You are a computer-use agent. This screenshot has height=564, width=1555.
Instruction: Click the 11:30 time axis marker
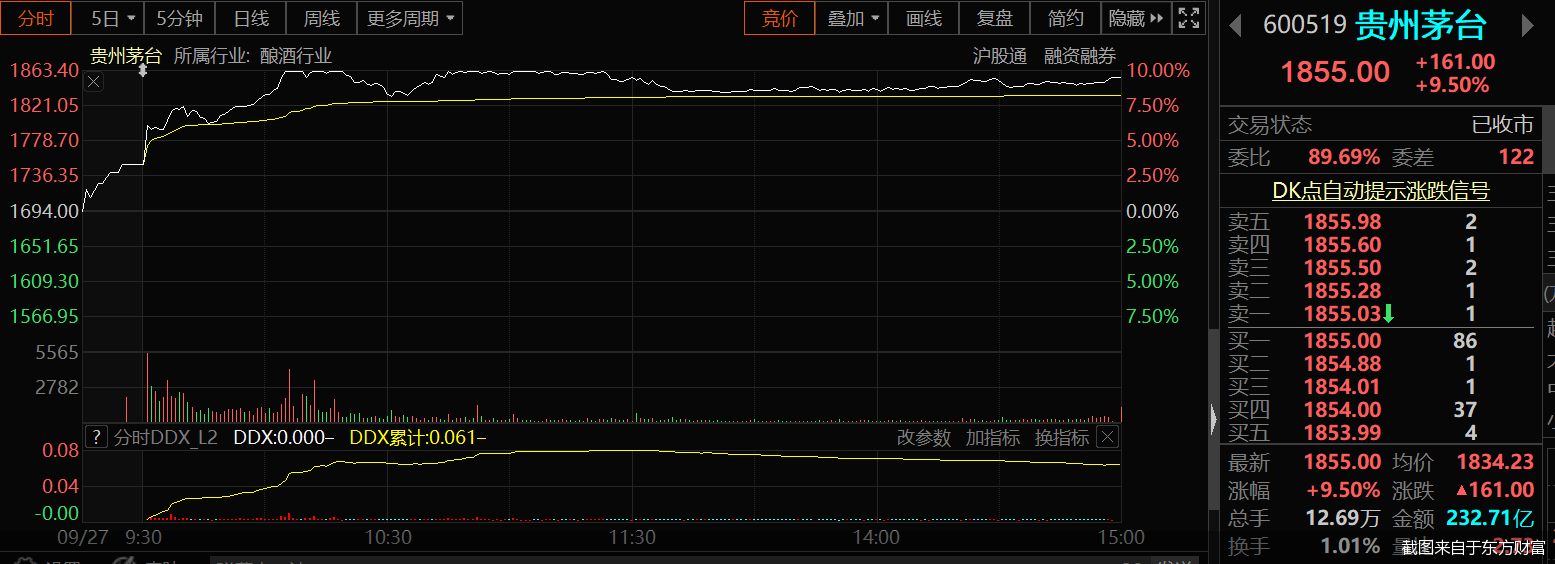click(632, 538)
